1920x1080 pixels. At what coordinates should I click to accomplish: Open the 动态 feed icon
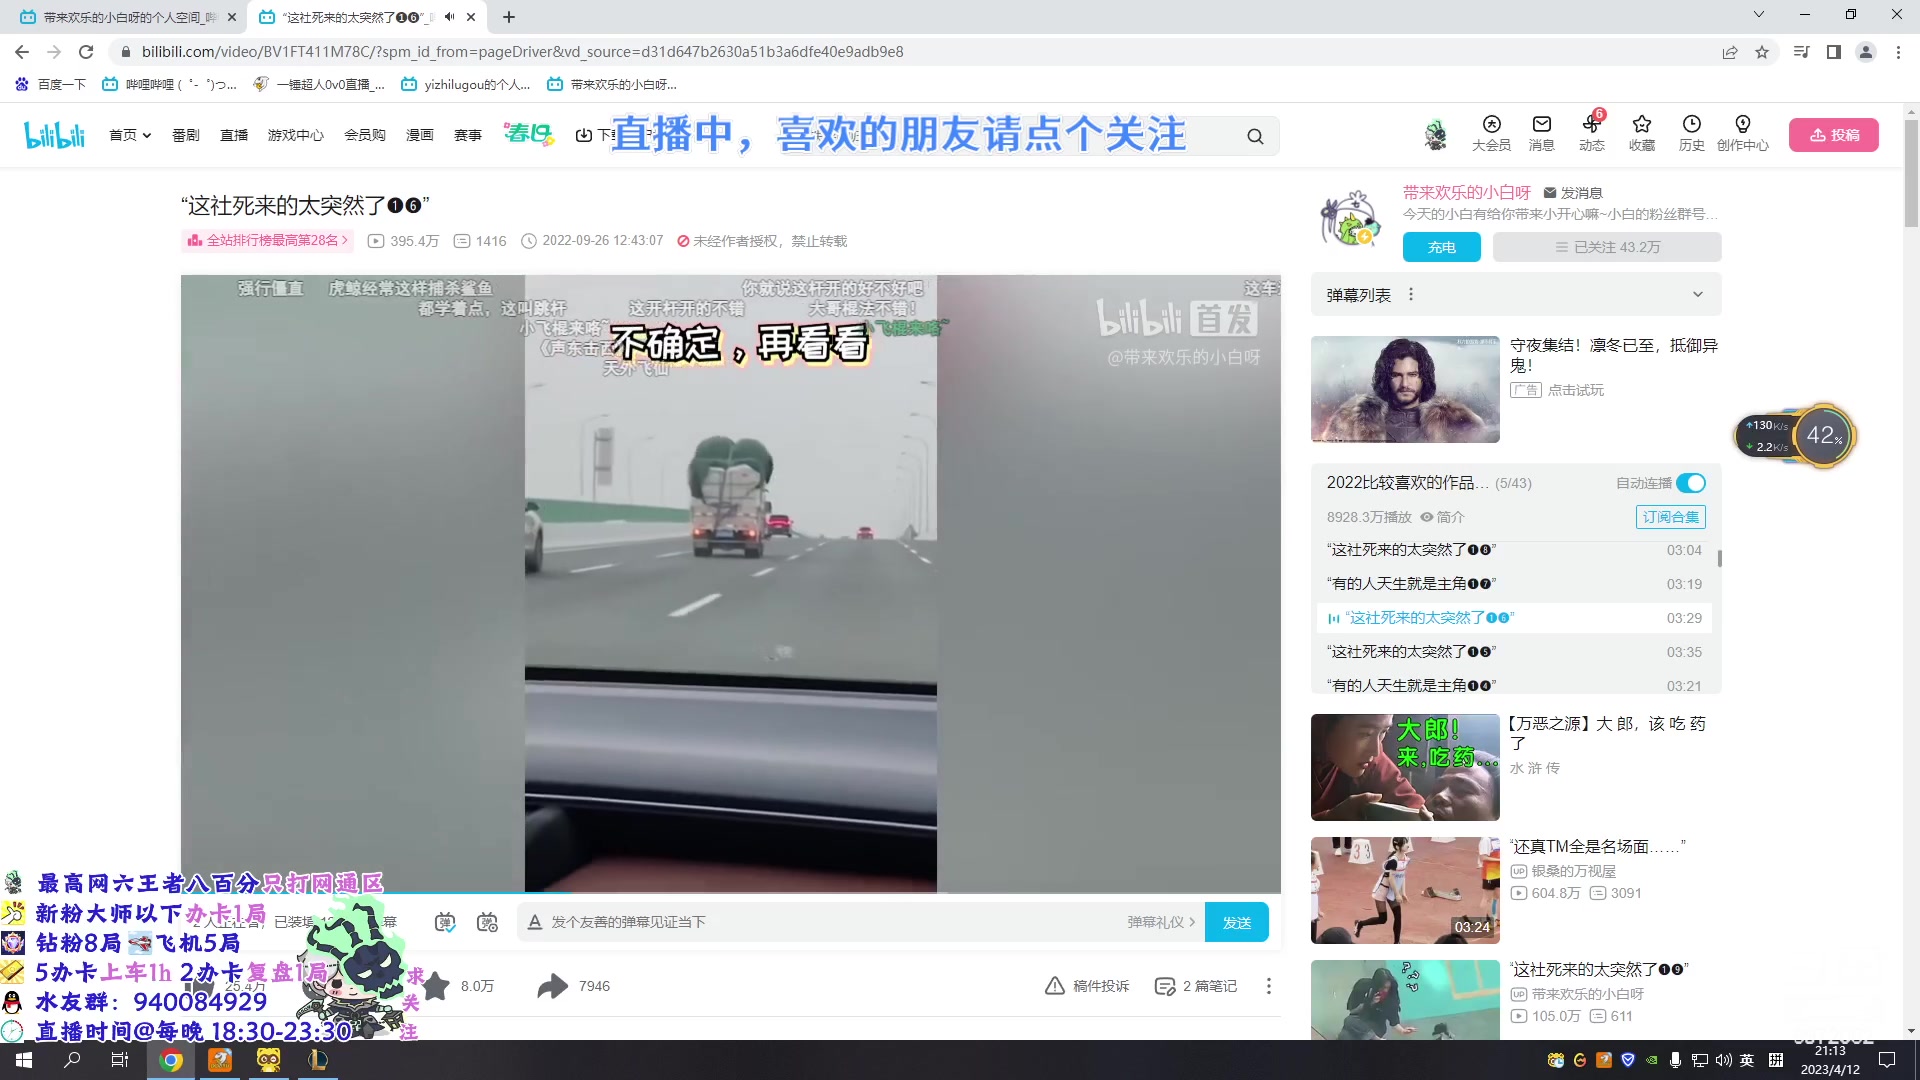pos(1591,133)
